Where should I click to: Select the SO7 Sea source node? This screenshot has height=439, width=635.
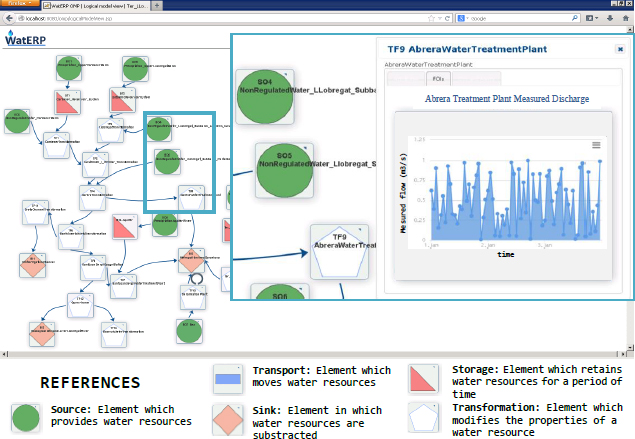coord(189,331)
